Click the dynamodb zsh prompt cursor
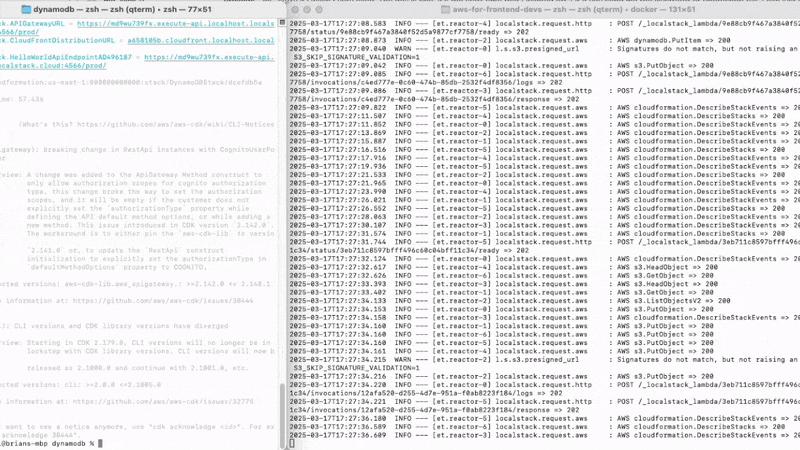Viewport: 800px width, 450px height. [101, 443]
